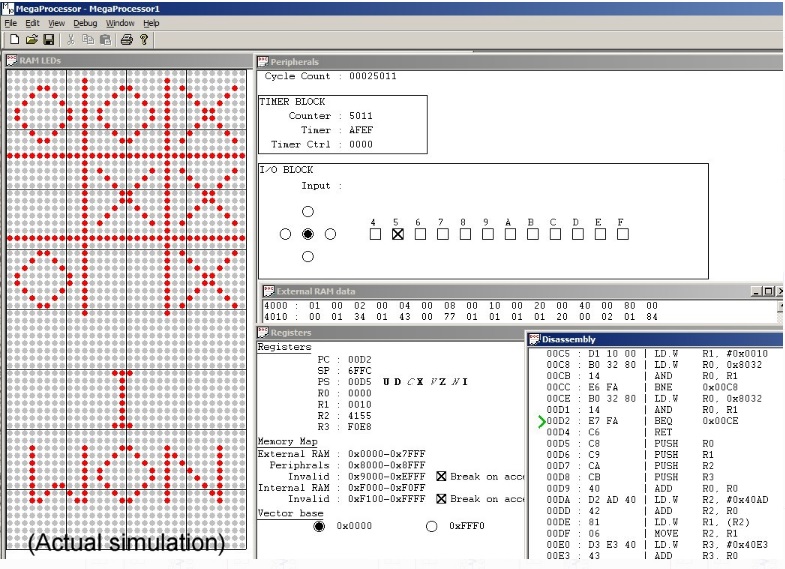Maximize the External RAM data window
The image size is (785, 569).
[x=769, y=291]
